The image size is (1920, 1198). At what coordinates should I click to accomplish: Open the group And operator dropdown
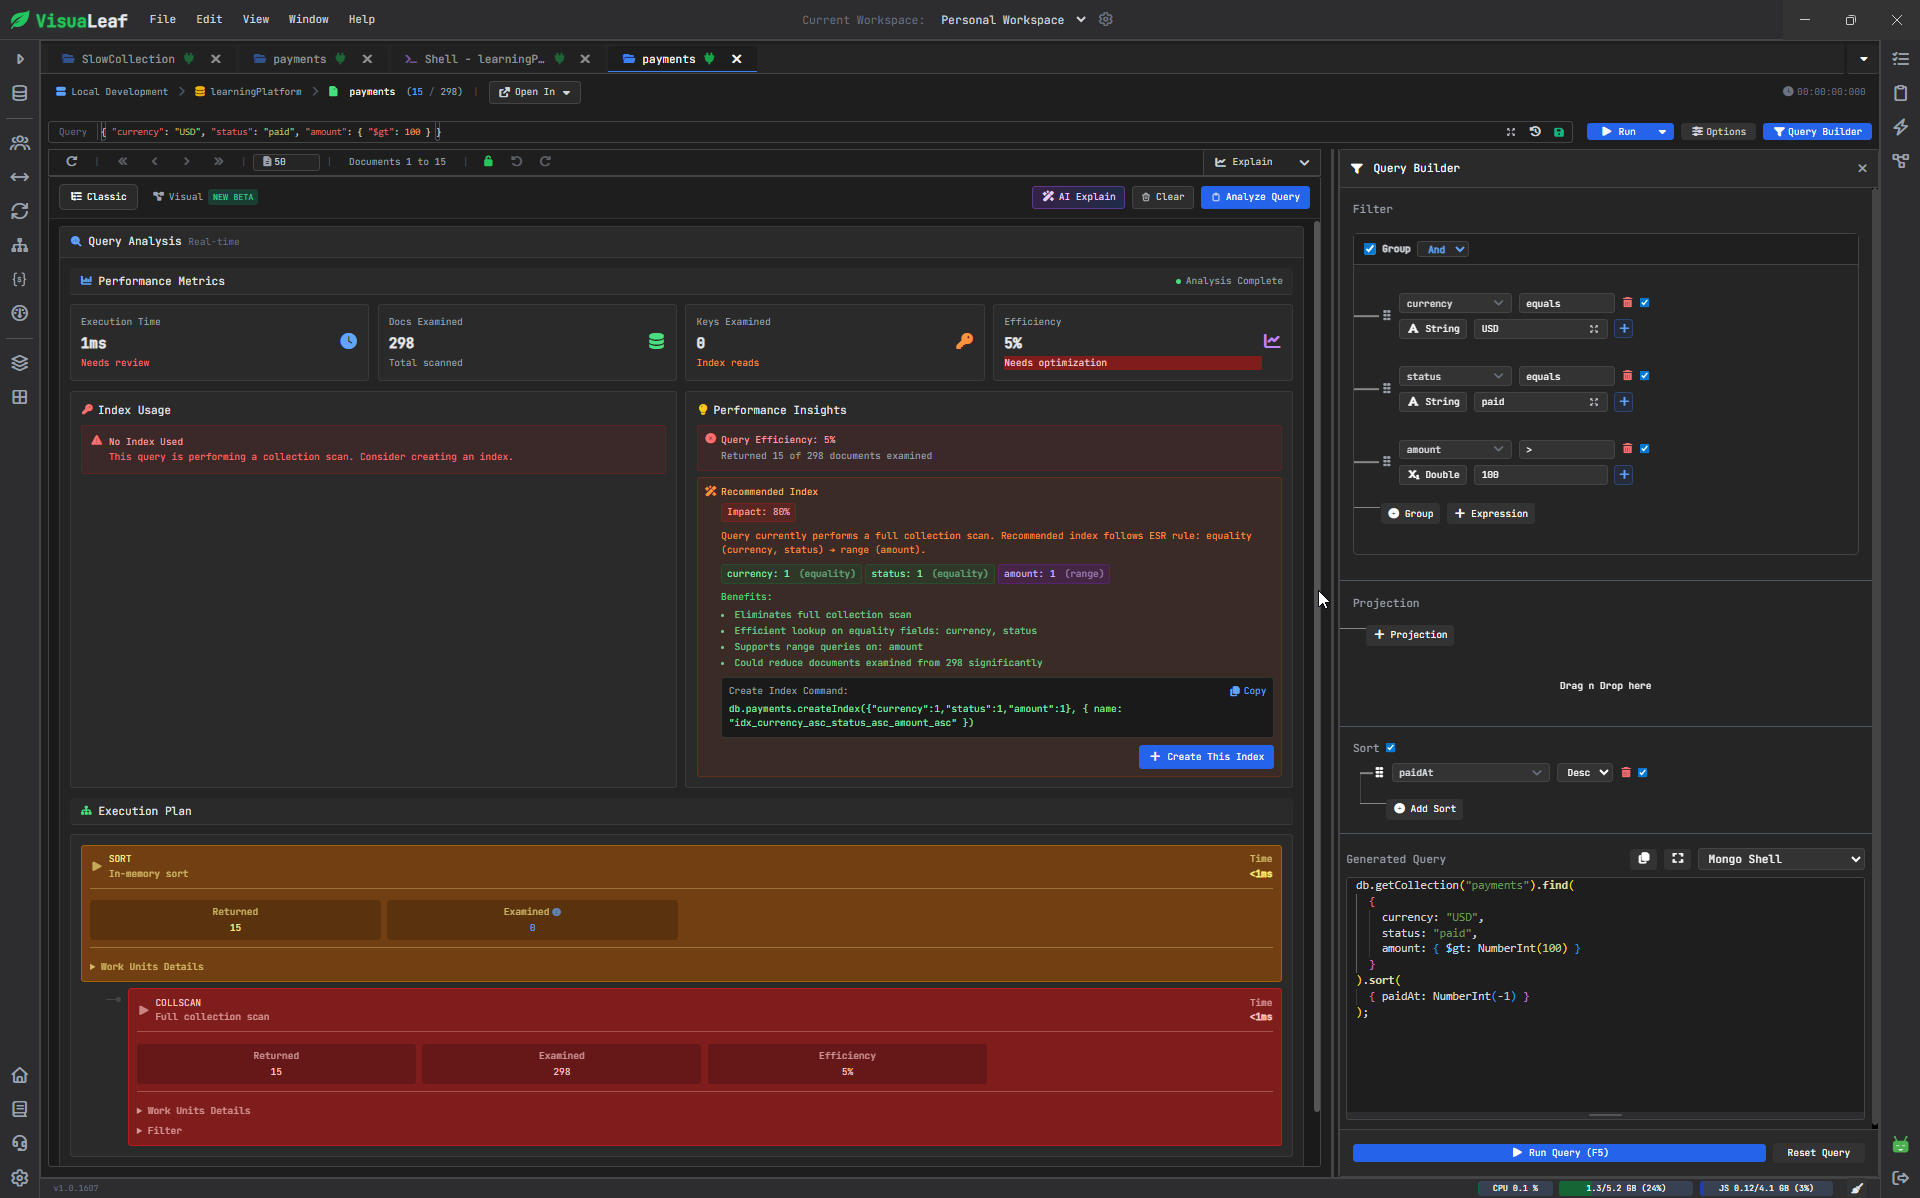[x=1445, y=249]
